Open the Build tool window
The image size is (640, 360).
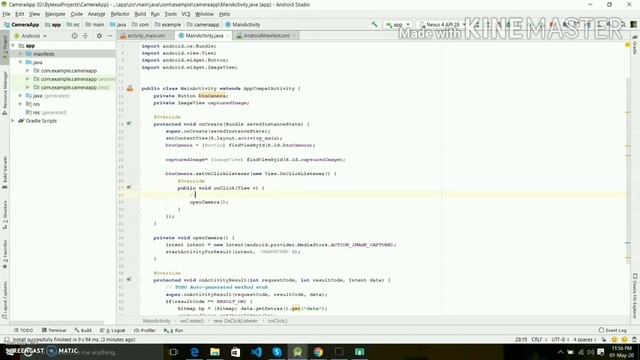(x=83, y=330)
